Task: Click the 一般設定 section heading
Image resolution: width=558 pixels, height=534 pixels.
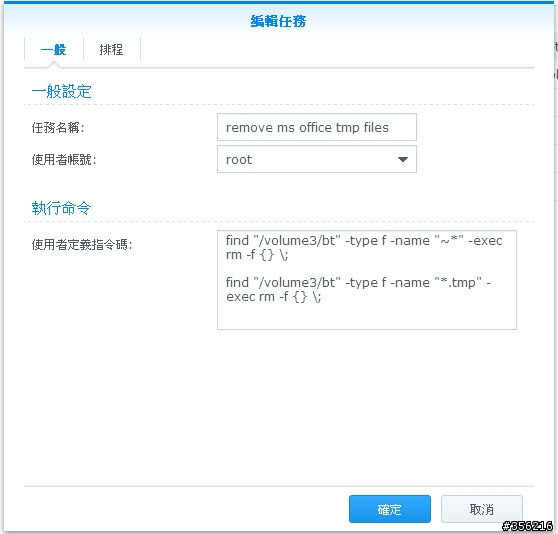Action: click(x=62, y=91)
